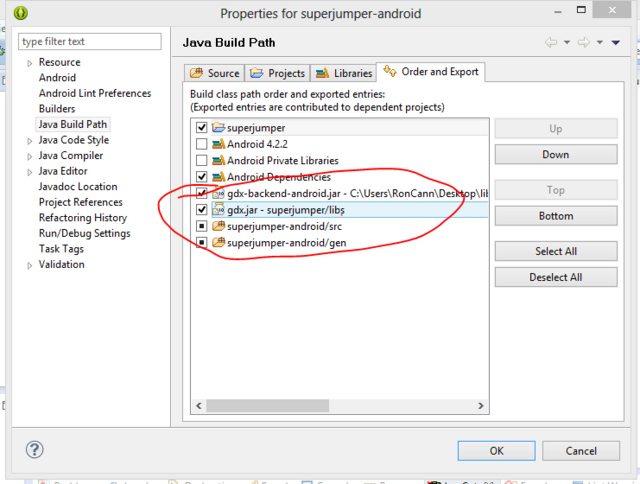Click the back navigation arrow icon

point(551,42)
